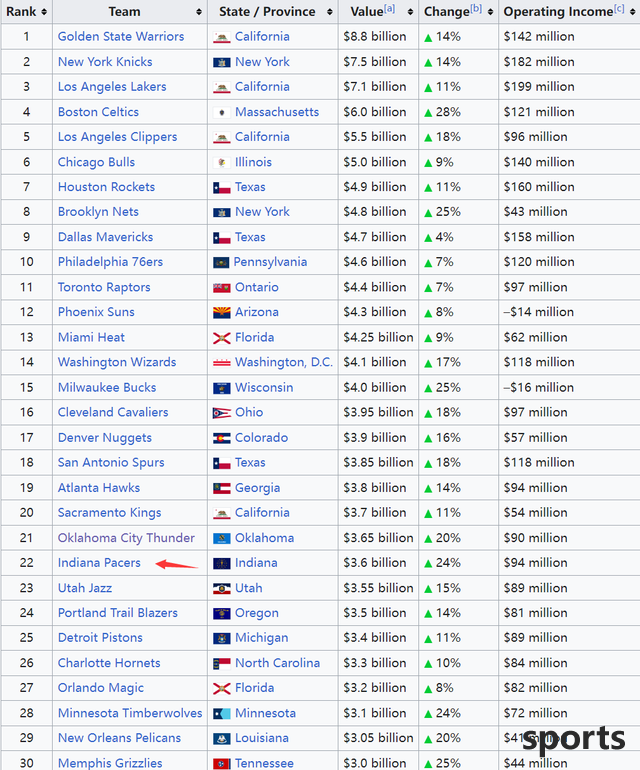
Task: Click the New York flag in Knicks row
Action: point(222,62)
